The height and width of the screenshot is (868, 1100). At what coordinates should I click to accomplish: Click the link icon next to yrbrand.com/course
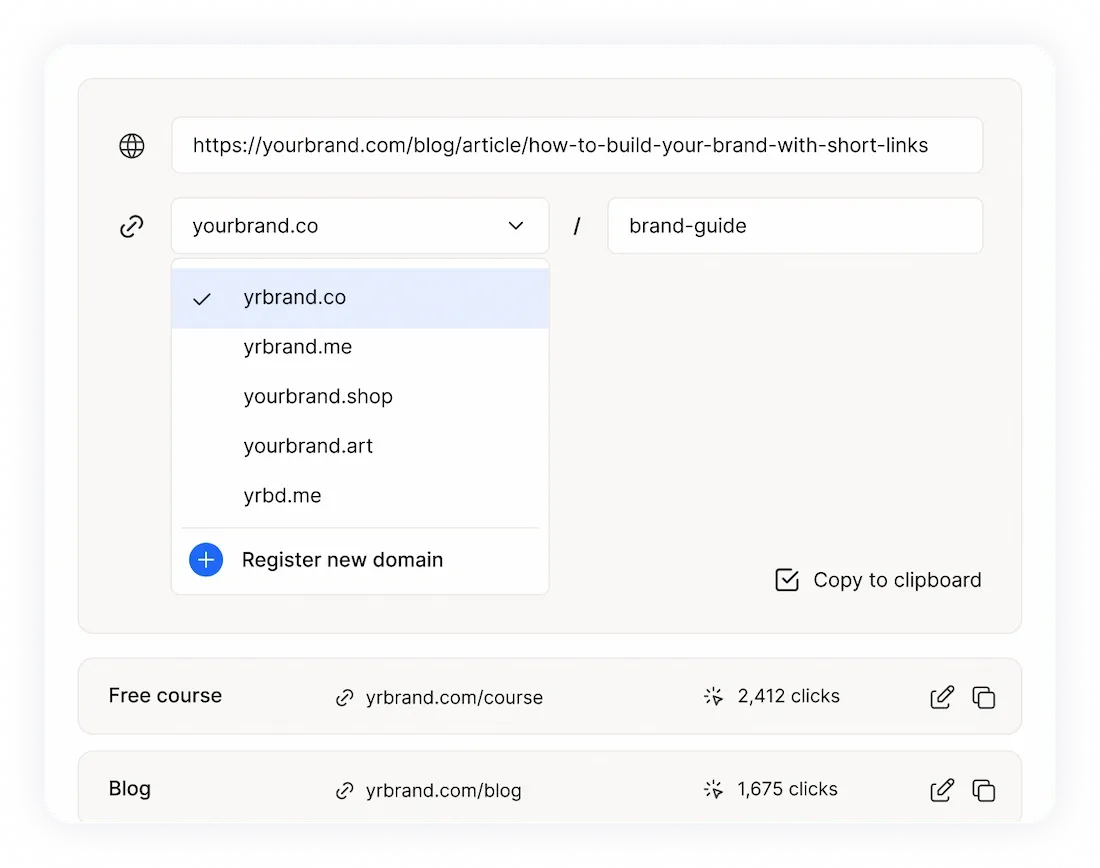click(x=344, y=697)
